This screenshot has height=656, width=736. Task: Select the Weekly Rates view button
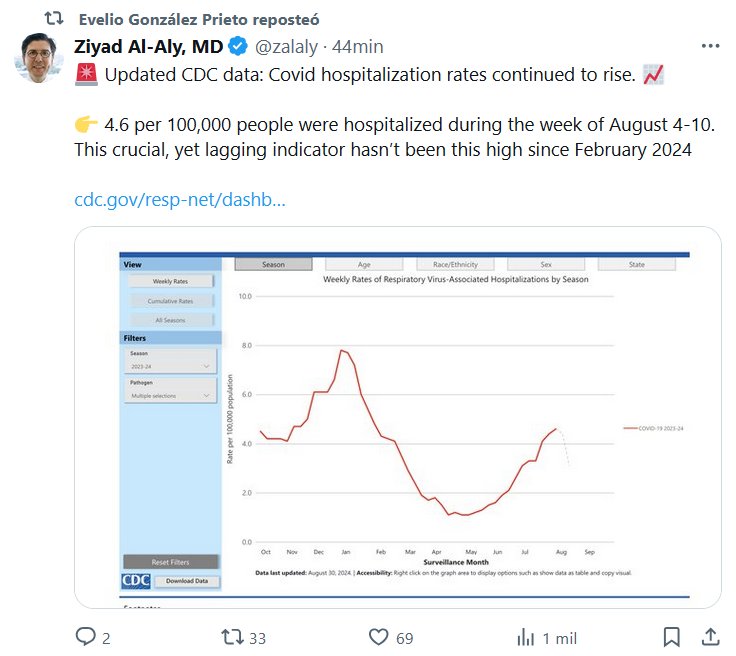[171, 282]
